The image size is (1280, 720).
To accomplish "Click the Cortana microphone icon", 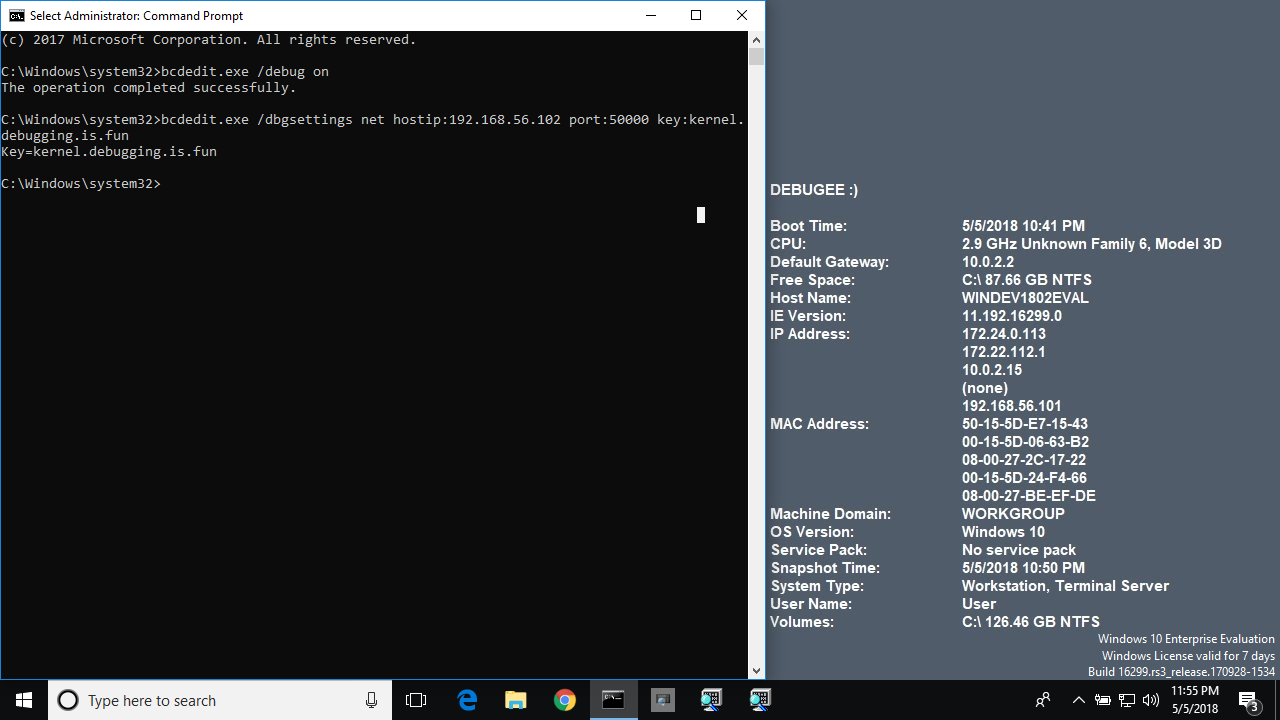I will coord(371,700).
